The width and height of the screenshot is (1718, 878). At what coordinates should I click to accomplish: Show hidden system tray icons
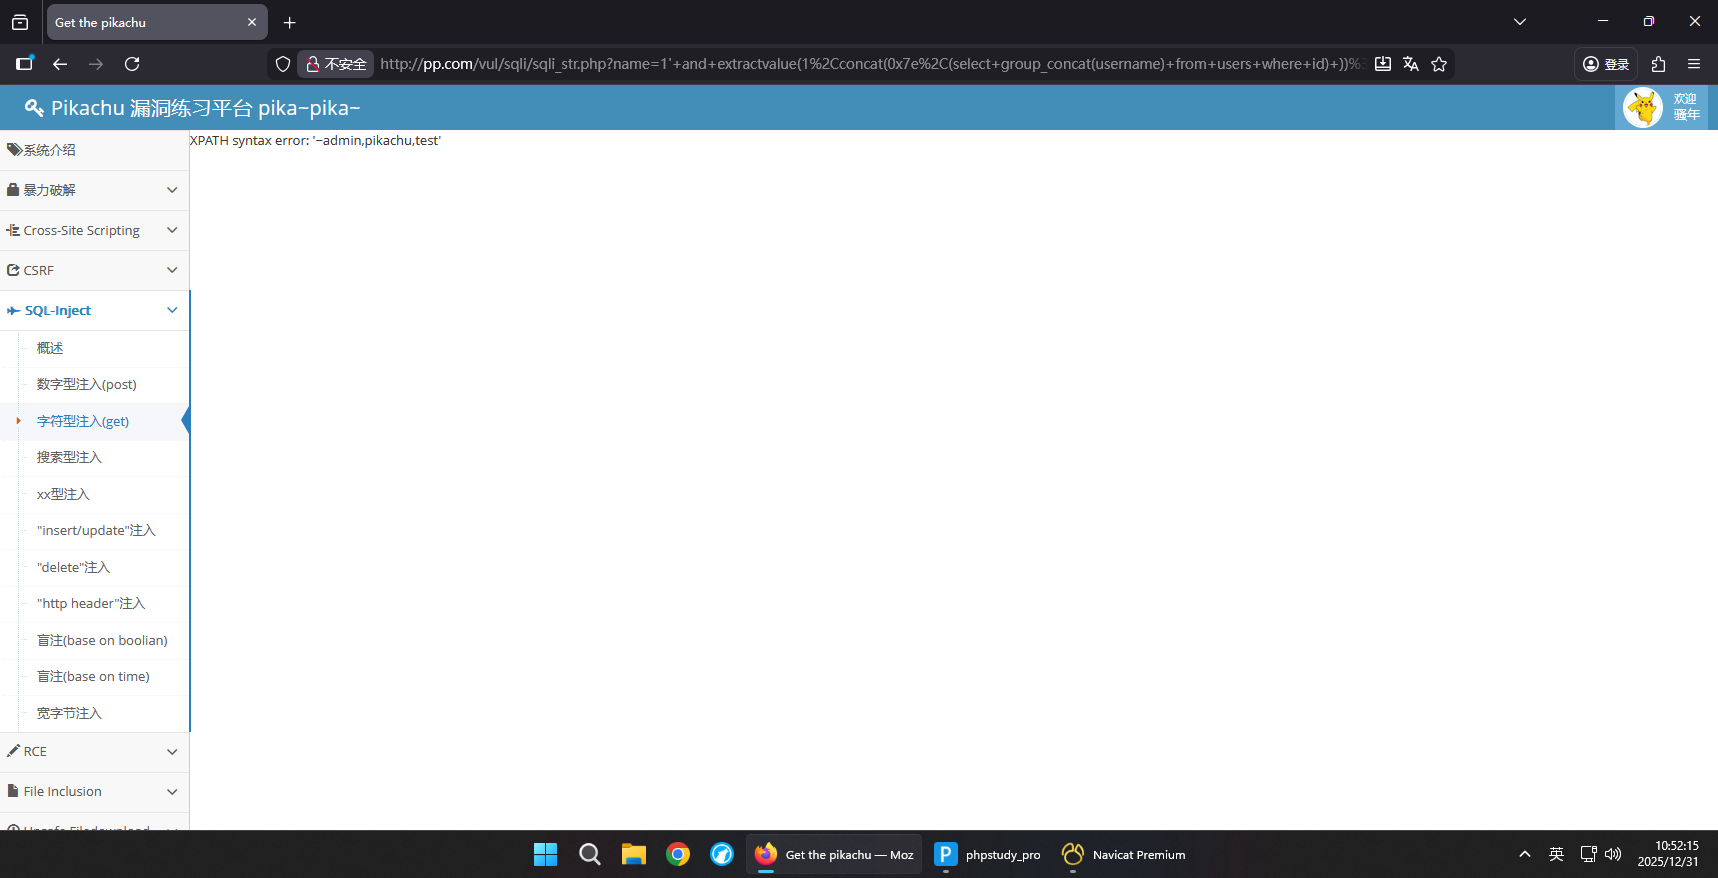coord(1525,854)
